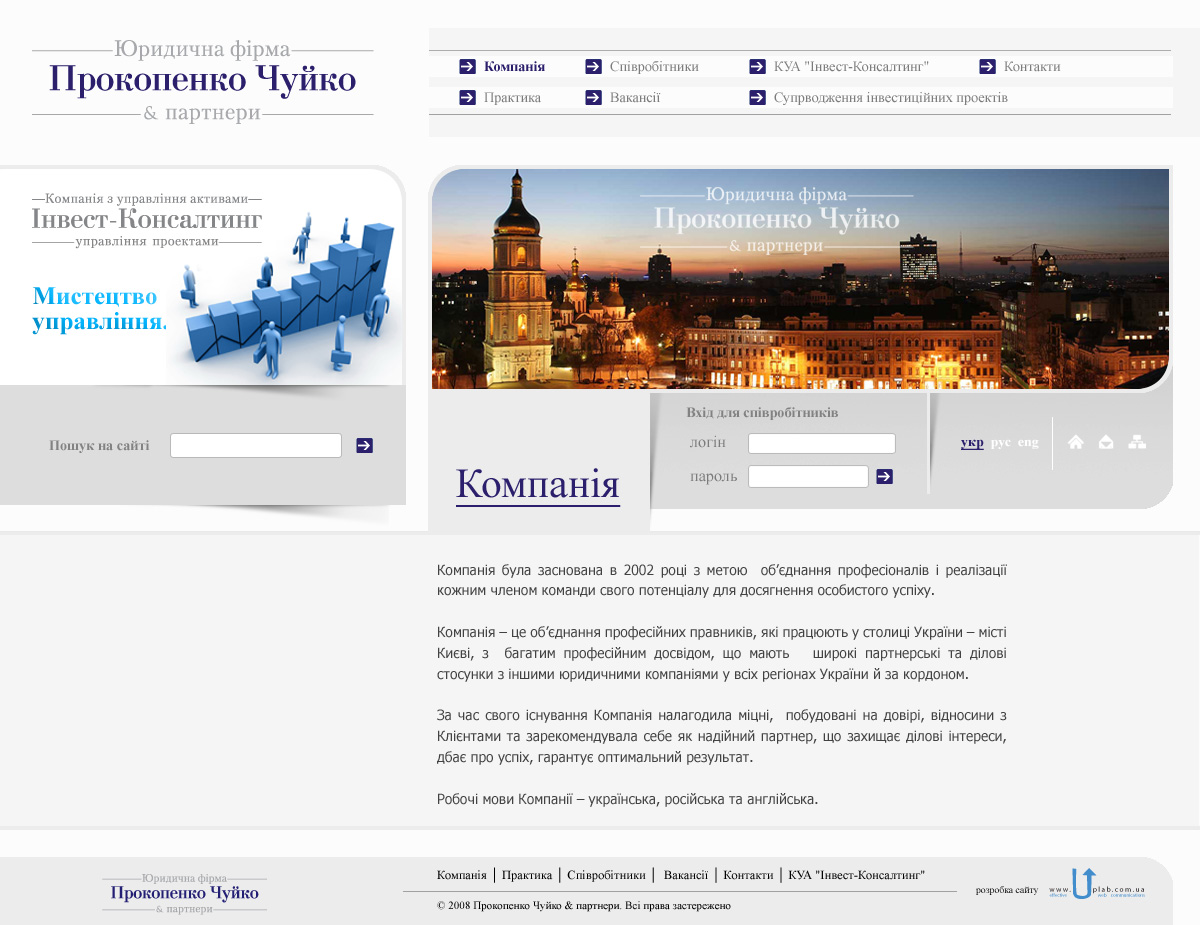The width and height of the screenshot is (1200, 925).
Task: Open Супроводження інвестиційних проектів menu item
Action: [891, 98]
